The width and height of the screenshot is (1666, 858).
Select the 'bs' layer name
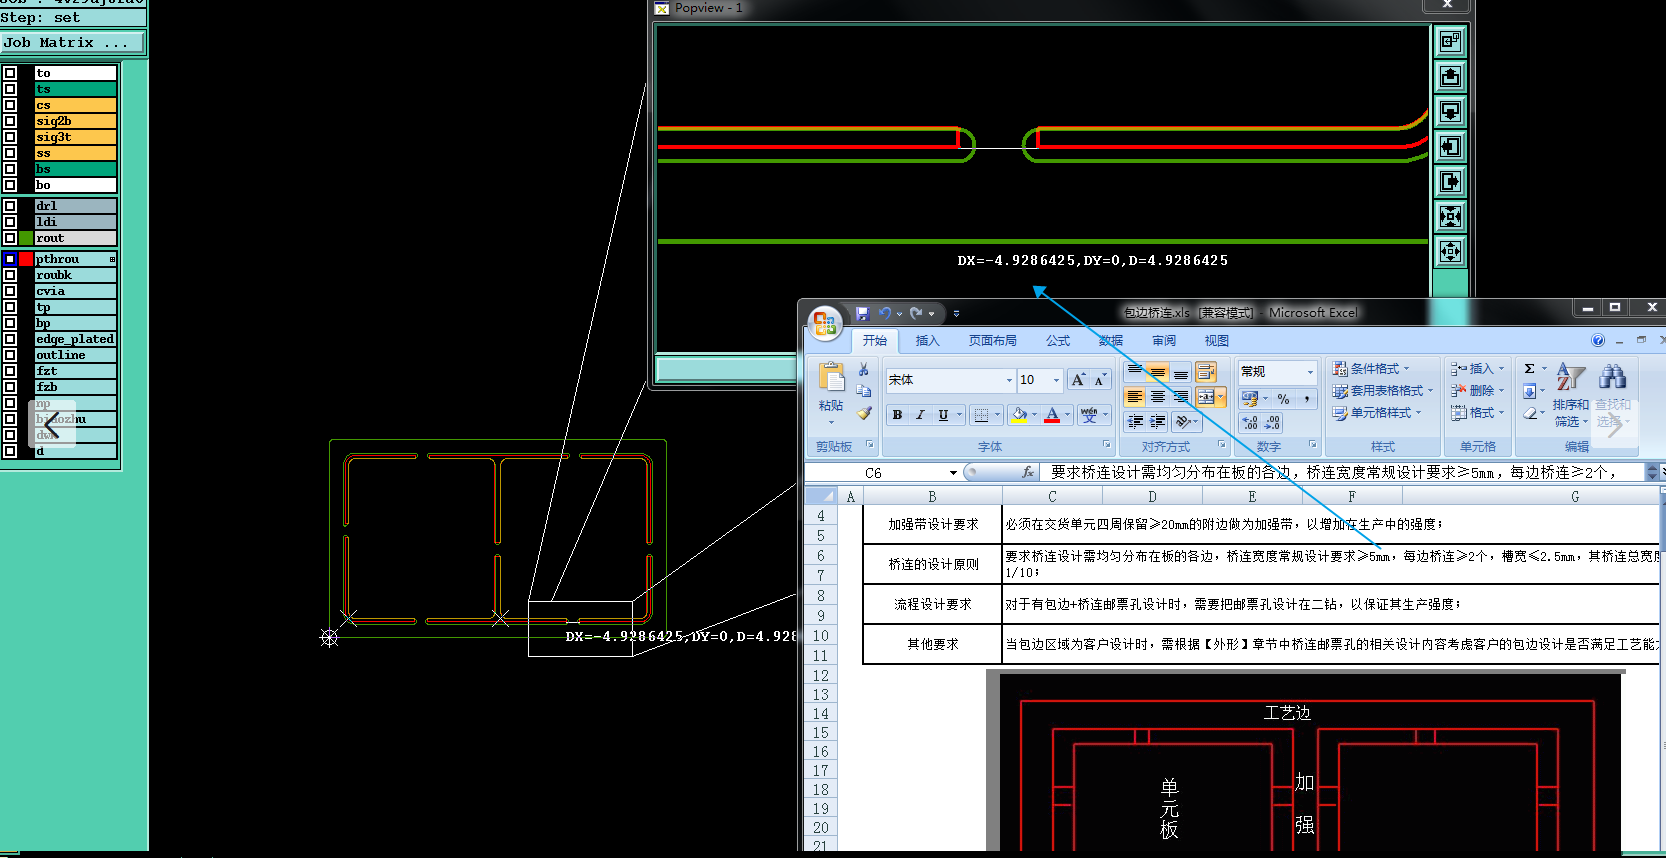tap(76, 169)
